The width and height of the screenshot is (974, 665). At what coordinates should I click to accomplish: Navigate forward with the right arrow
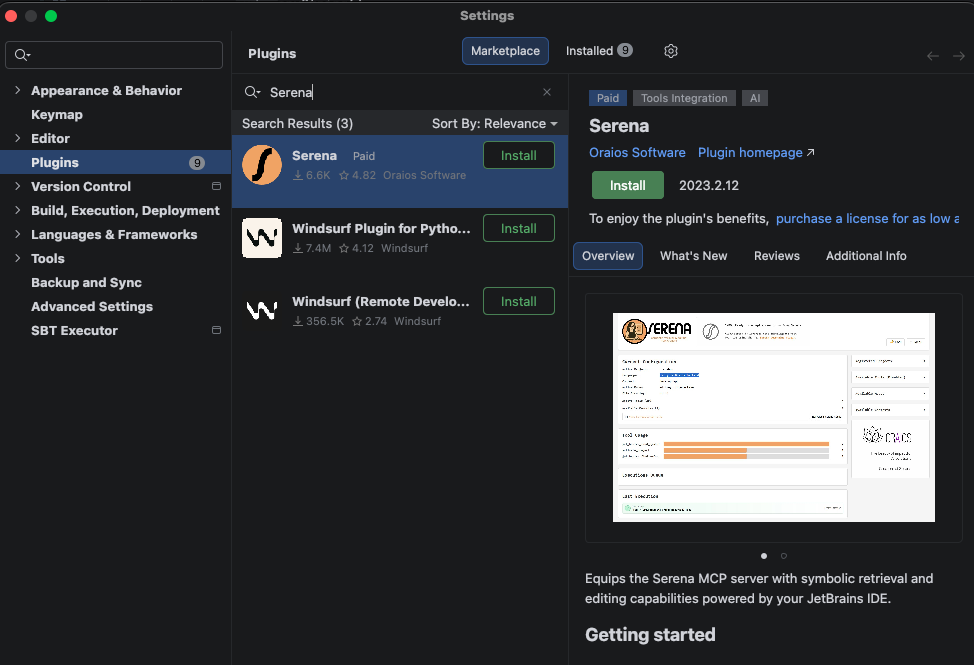(958, 56)
